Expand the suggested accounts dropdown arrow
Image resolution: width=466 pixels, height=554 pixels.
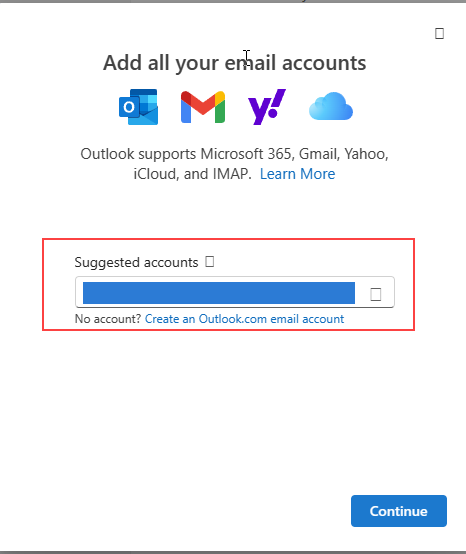click(x=376, y=294)
